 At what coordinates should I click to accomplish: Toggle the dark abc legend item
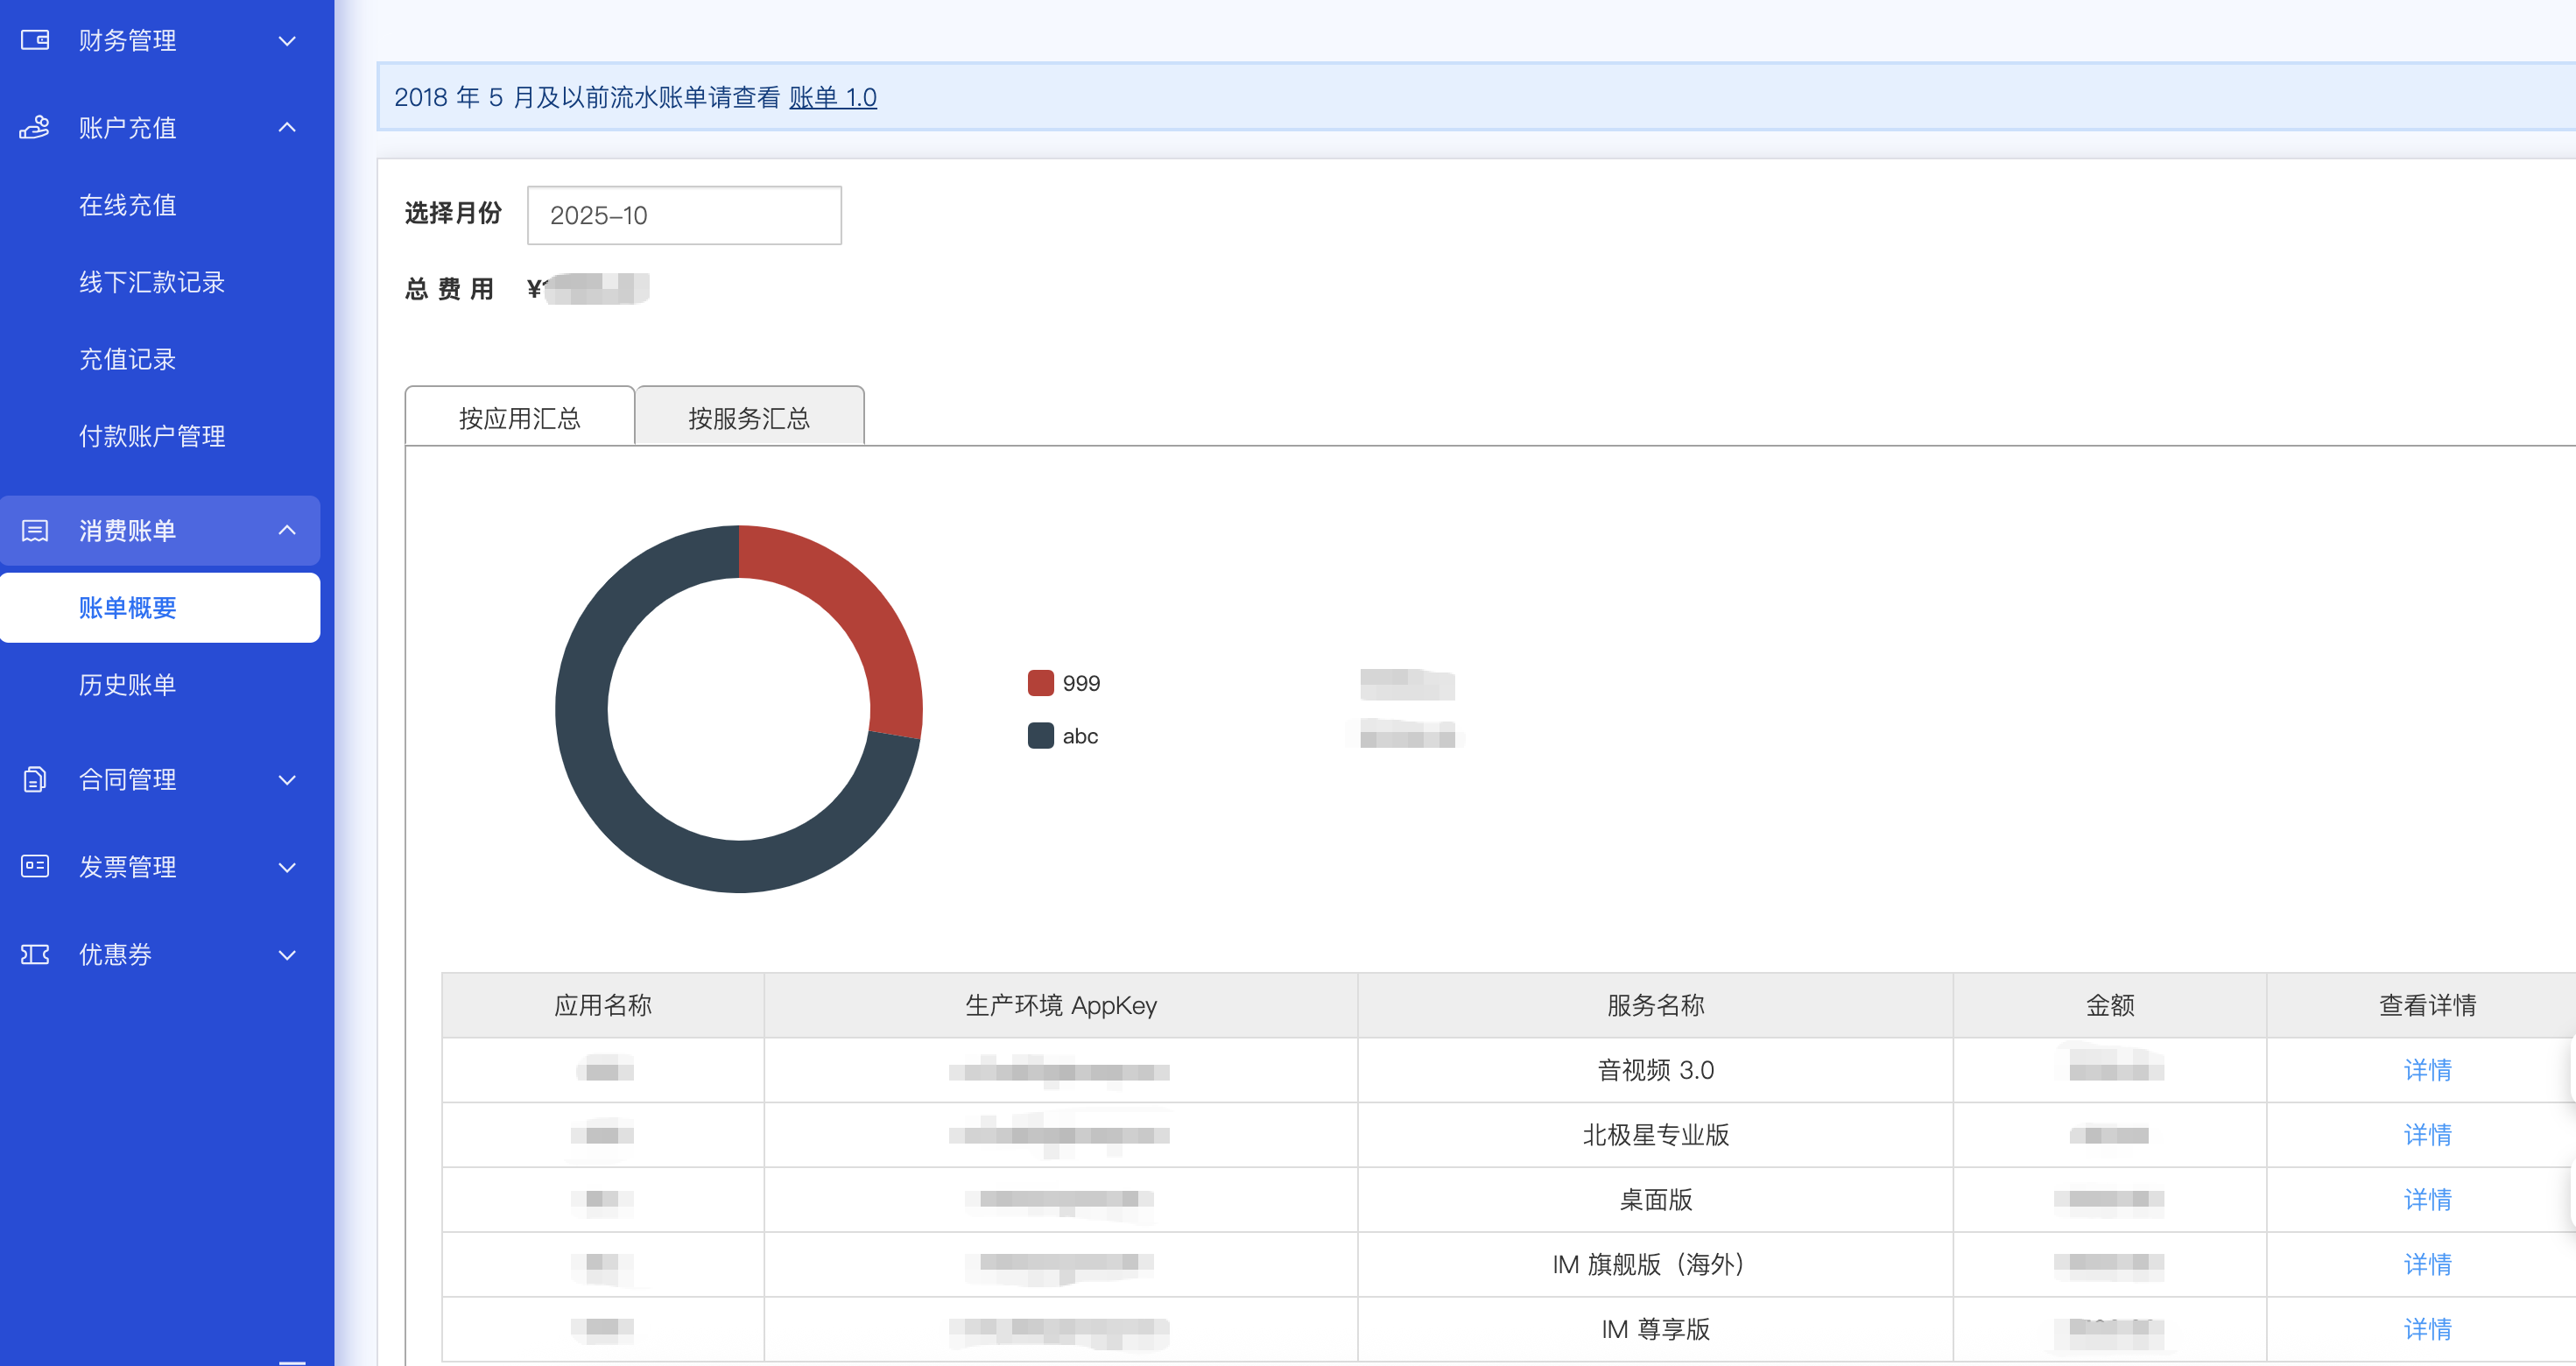tap(1064, 736)
